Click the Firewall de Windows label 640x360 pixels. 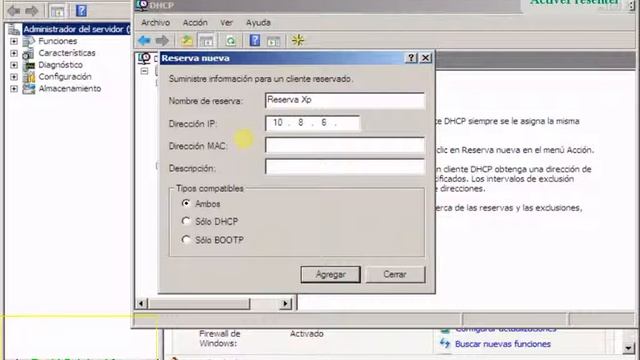pyautogui.click(x=220, y=339)
